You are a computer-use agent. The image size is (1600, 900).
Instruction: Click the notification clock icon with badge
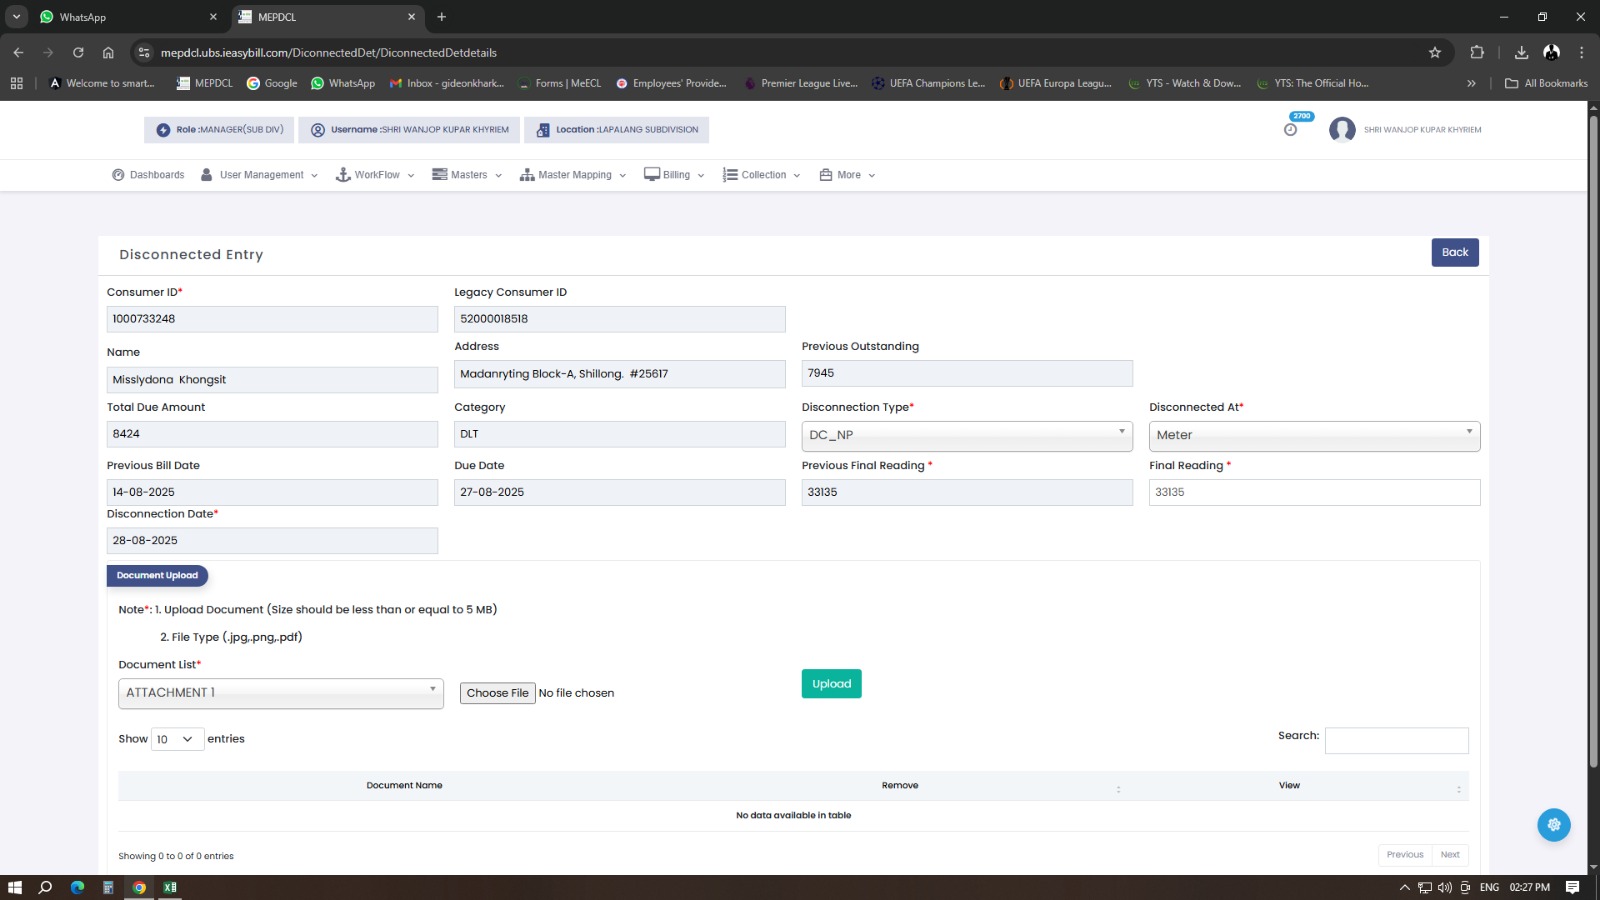point(1291,129)
